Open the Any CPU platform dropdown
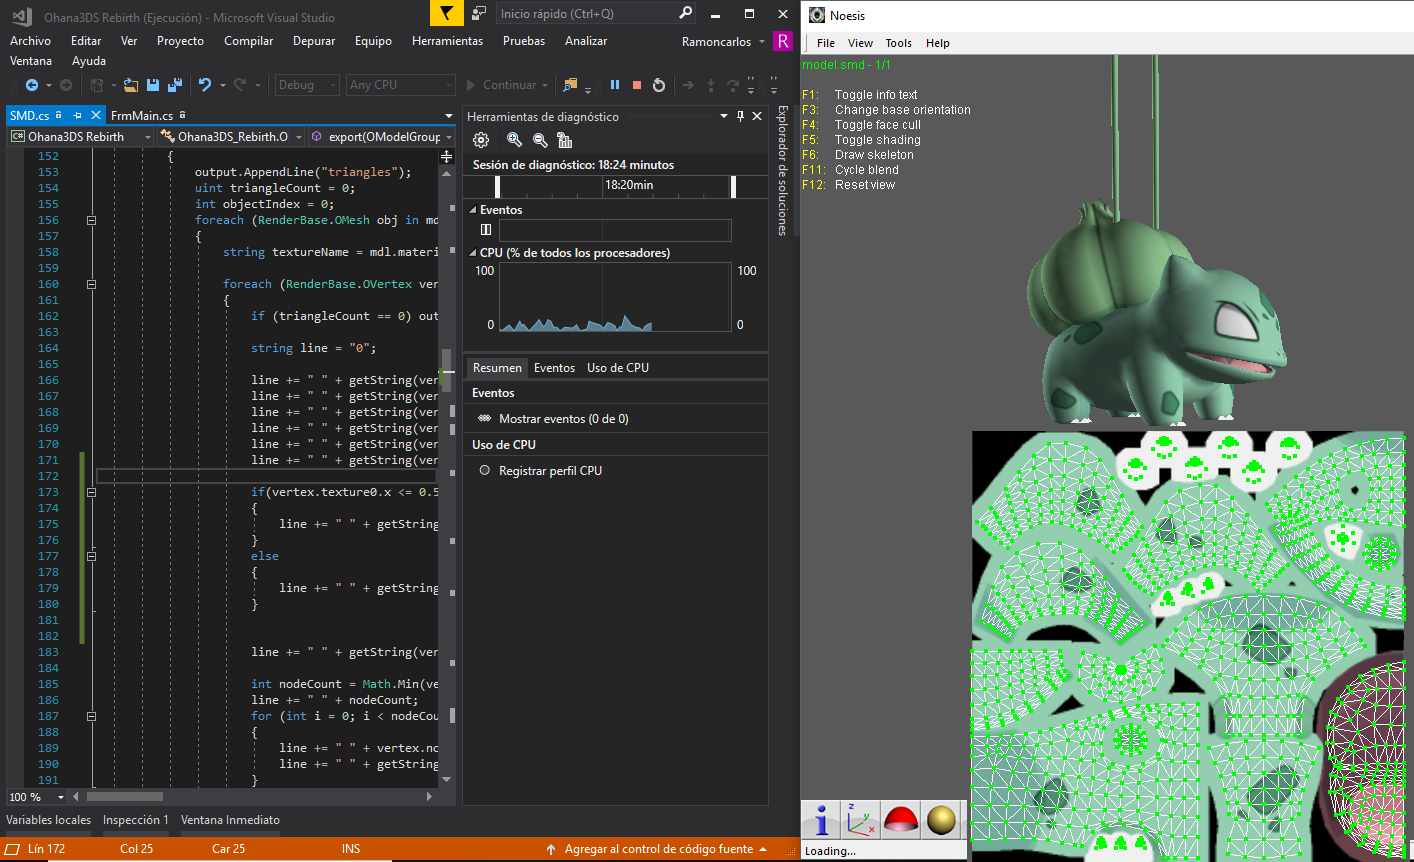This screenshot has height=862, width=1414. (399, 85)
